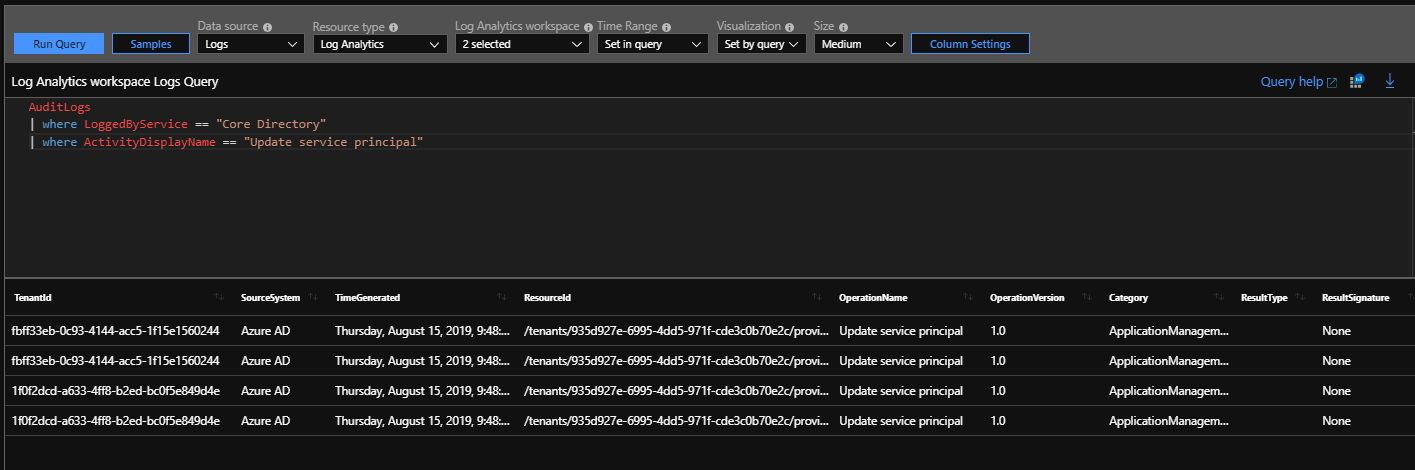Click the Data source info icon

pyautogui.click(x=267, y=27)
